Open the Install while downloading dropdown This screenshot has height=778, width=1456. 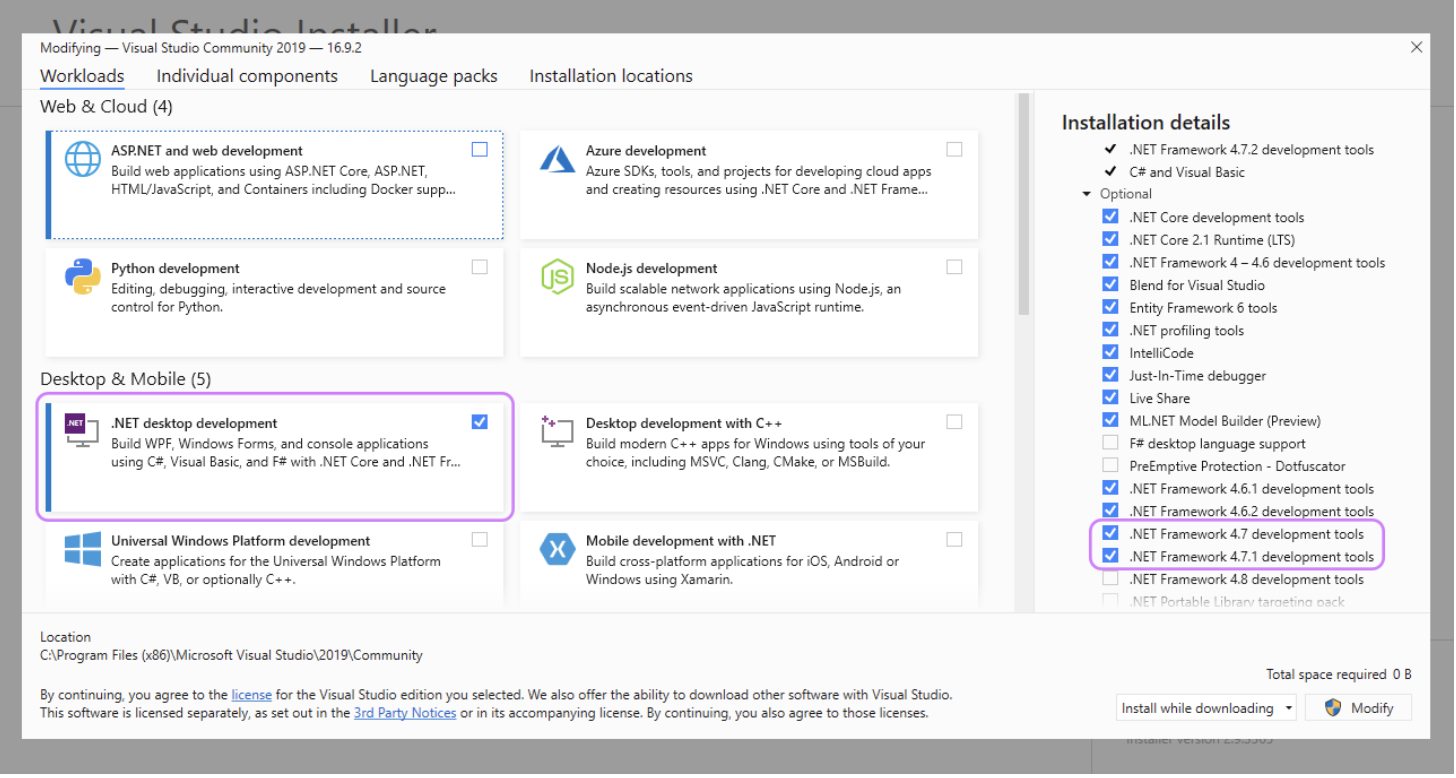click(x=1207, y=708)
